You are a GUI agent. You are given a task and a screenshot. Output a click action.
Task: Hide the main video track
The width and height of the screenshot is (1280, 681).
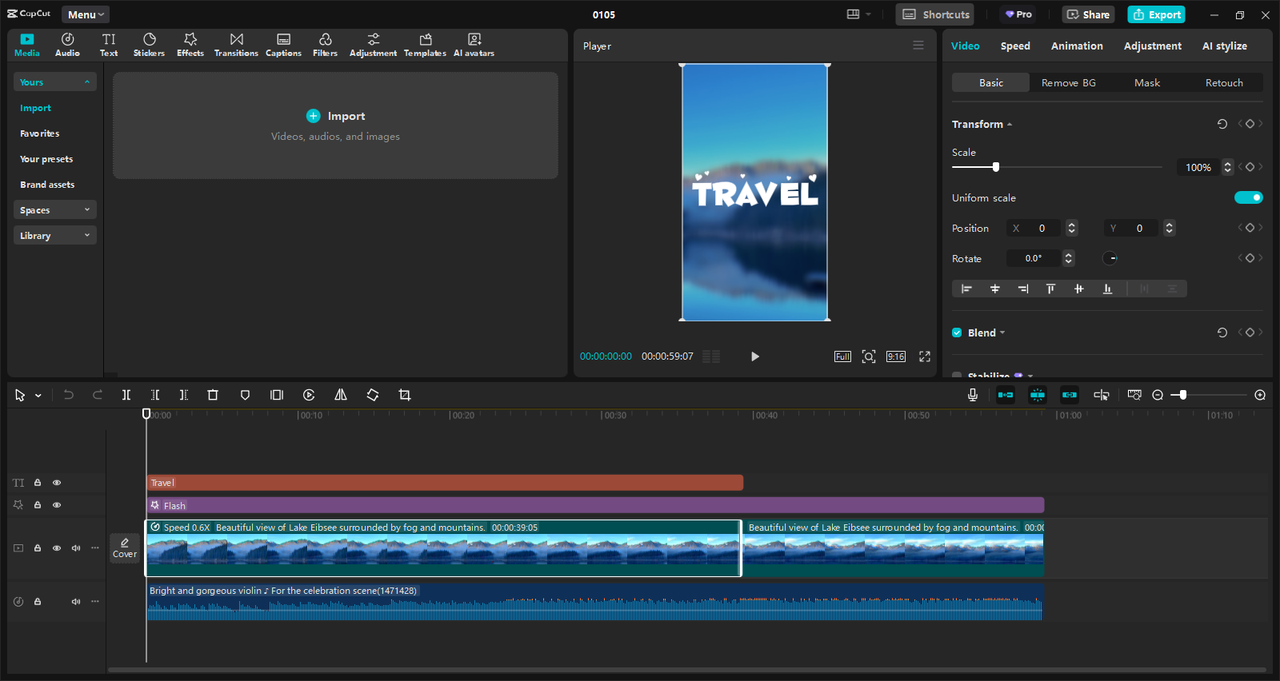57,548
